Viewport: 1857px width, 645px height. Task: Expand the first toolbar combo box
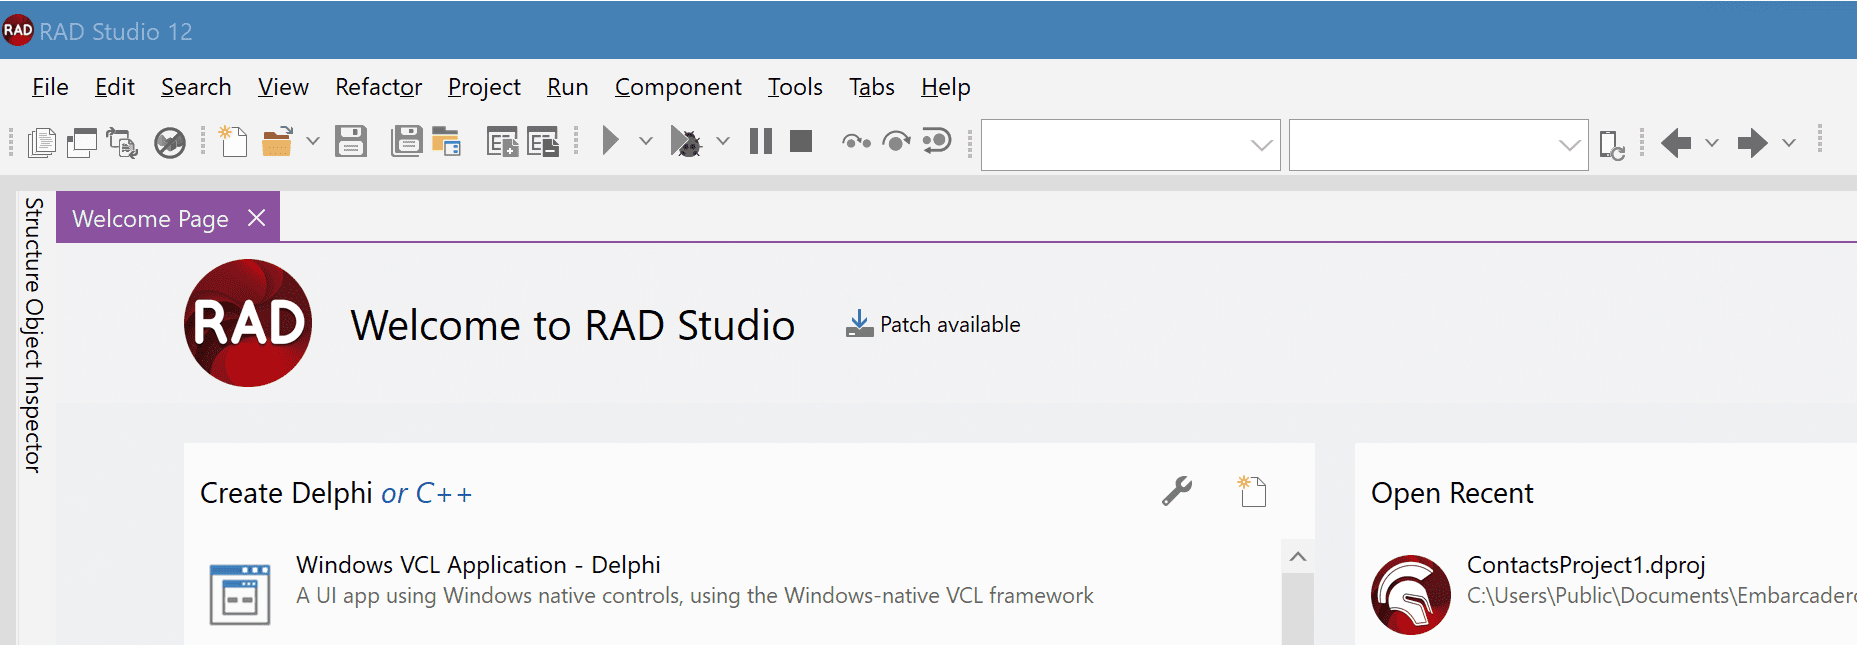coord(1262,145)
